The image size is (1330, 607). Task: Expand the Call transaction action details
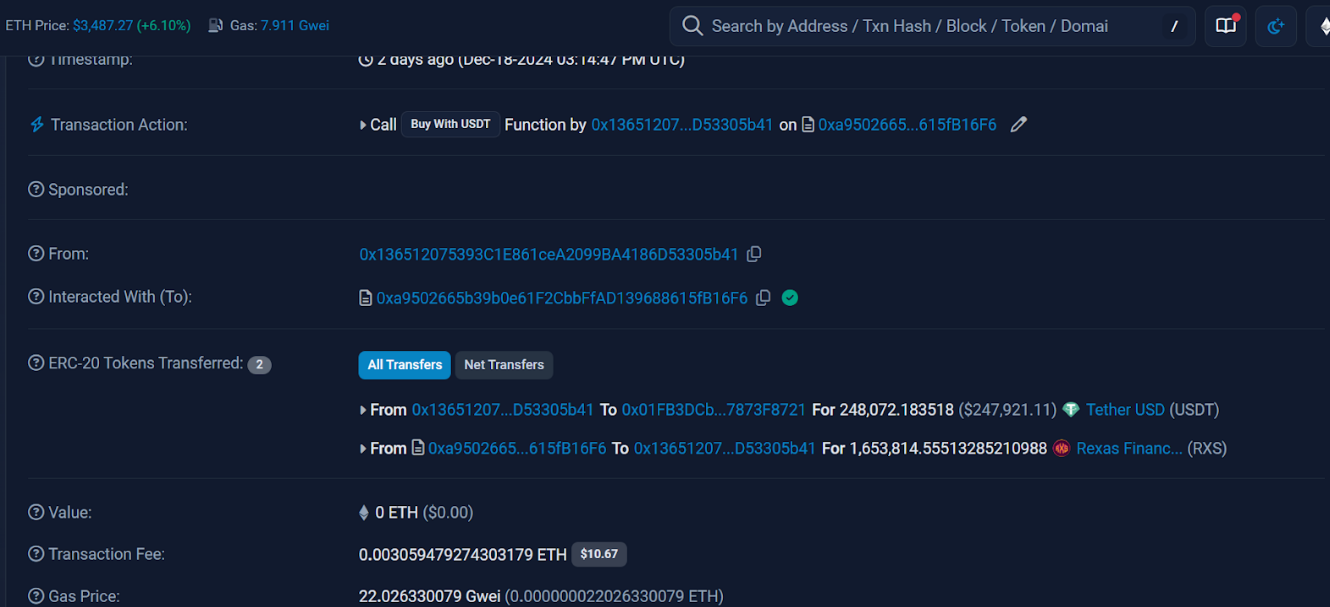(x=363, y=124)
